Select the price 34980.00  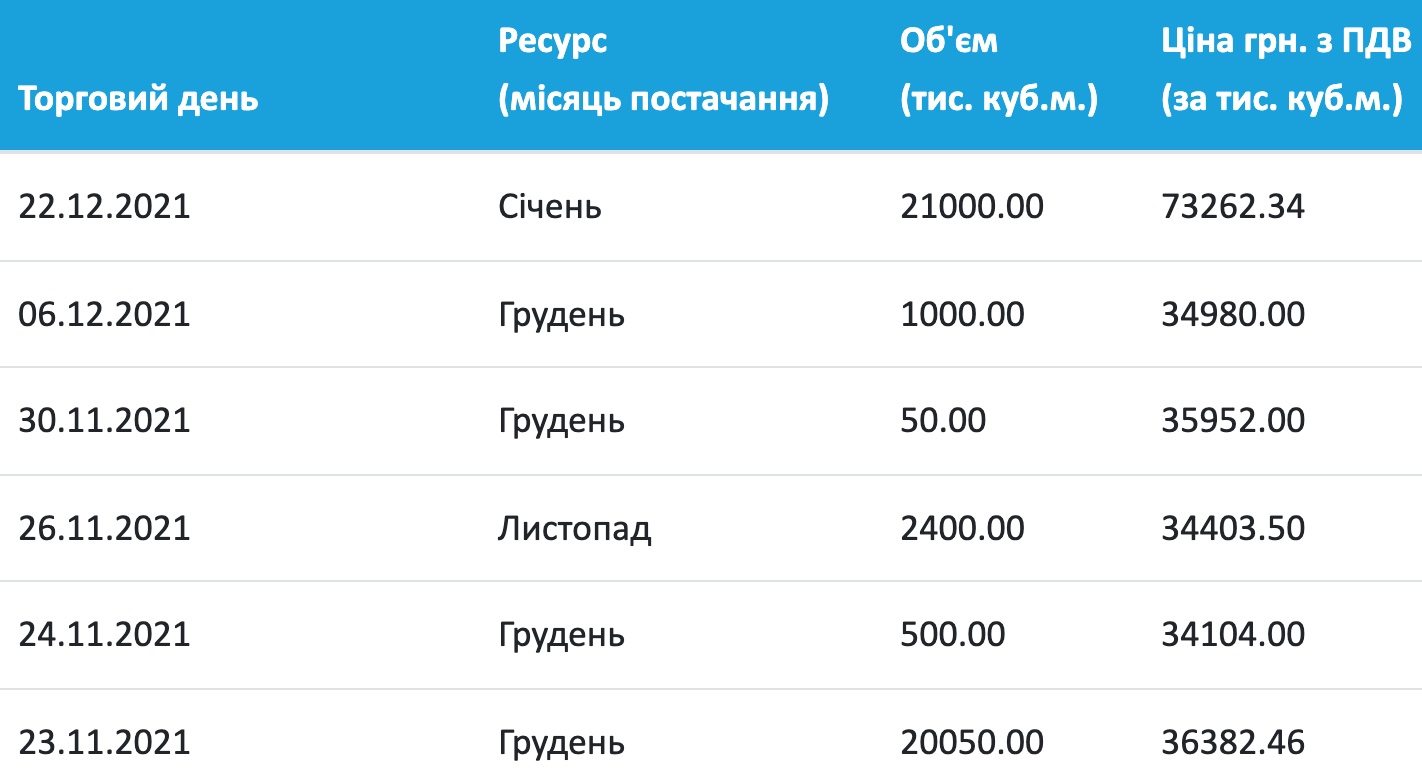1233,314
